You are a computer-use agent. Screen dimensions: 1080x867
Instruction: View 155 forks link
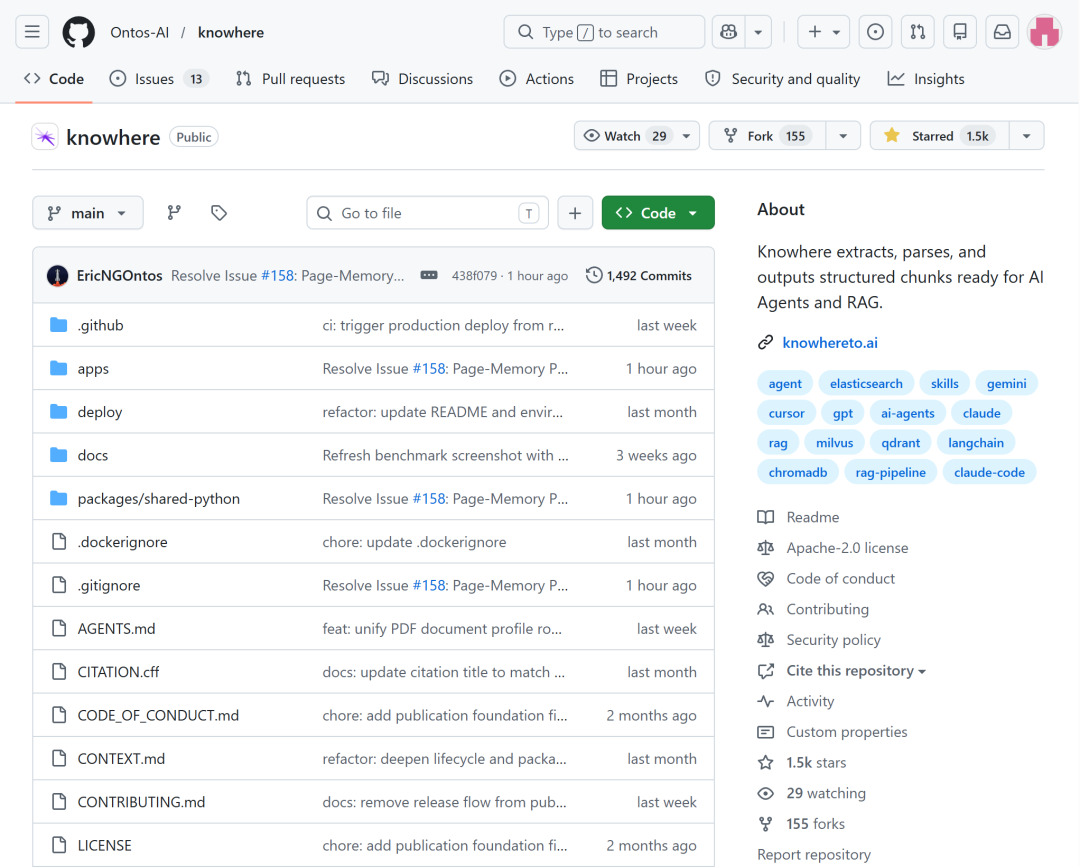(x=816, y=824)
